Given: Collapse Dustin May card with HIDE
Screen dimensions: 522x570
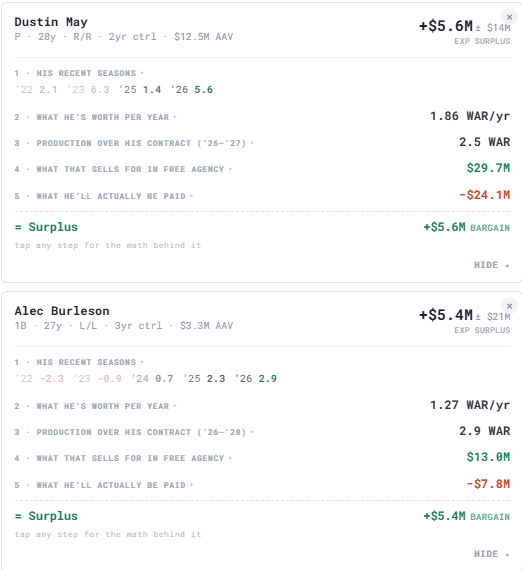Looking at the screenshot, I should coord(491,265).
